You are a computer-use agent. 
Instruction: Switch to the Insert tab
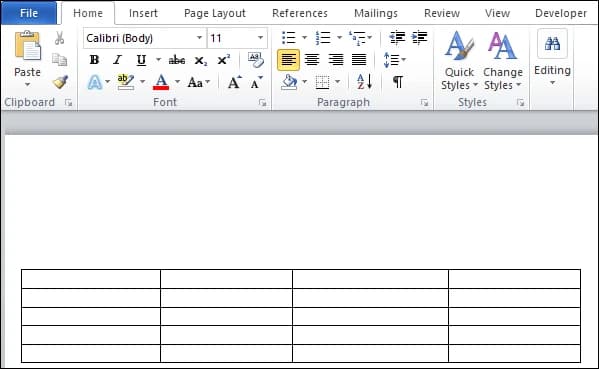click(143, 13)
